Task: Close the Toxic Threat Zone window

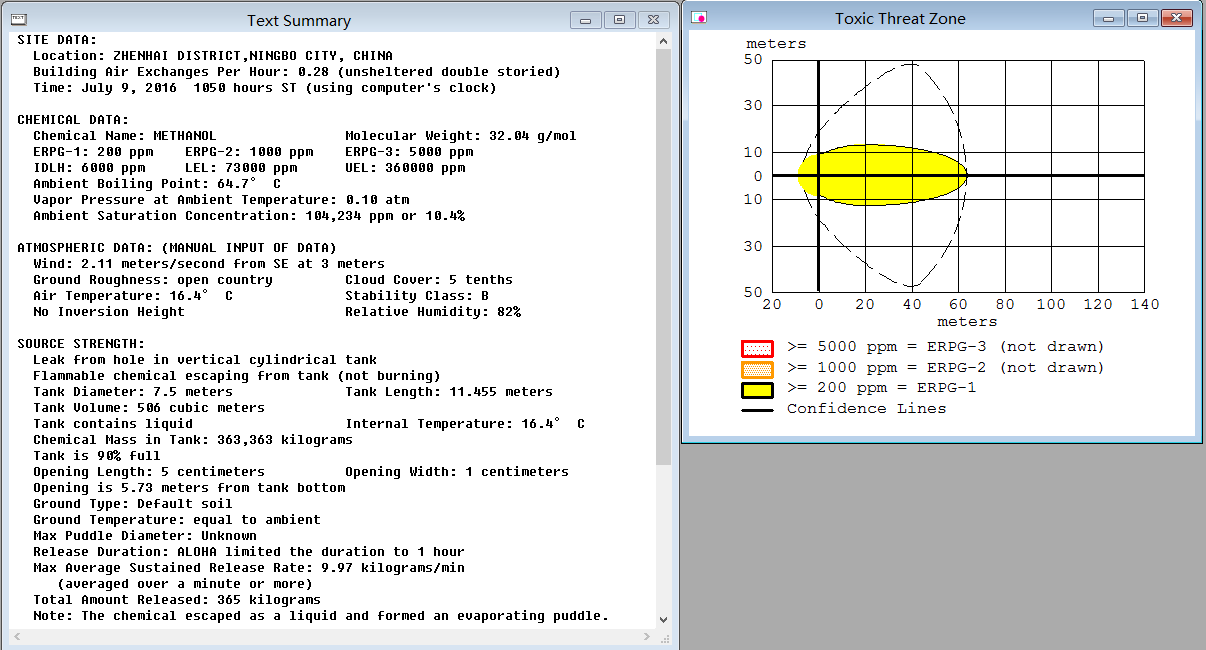Action: [1177, 18]
